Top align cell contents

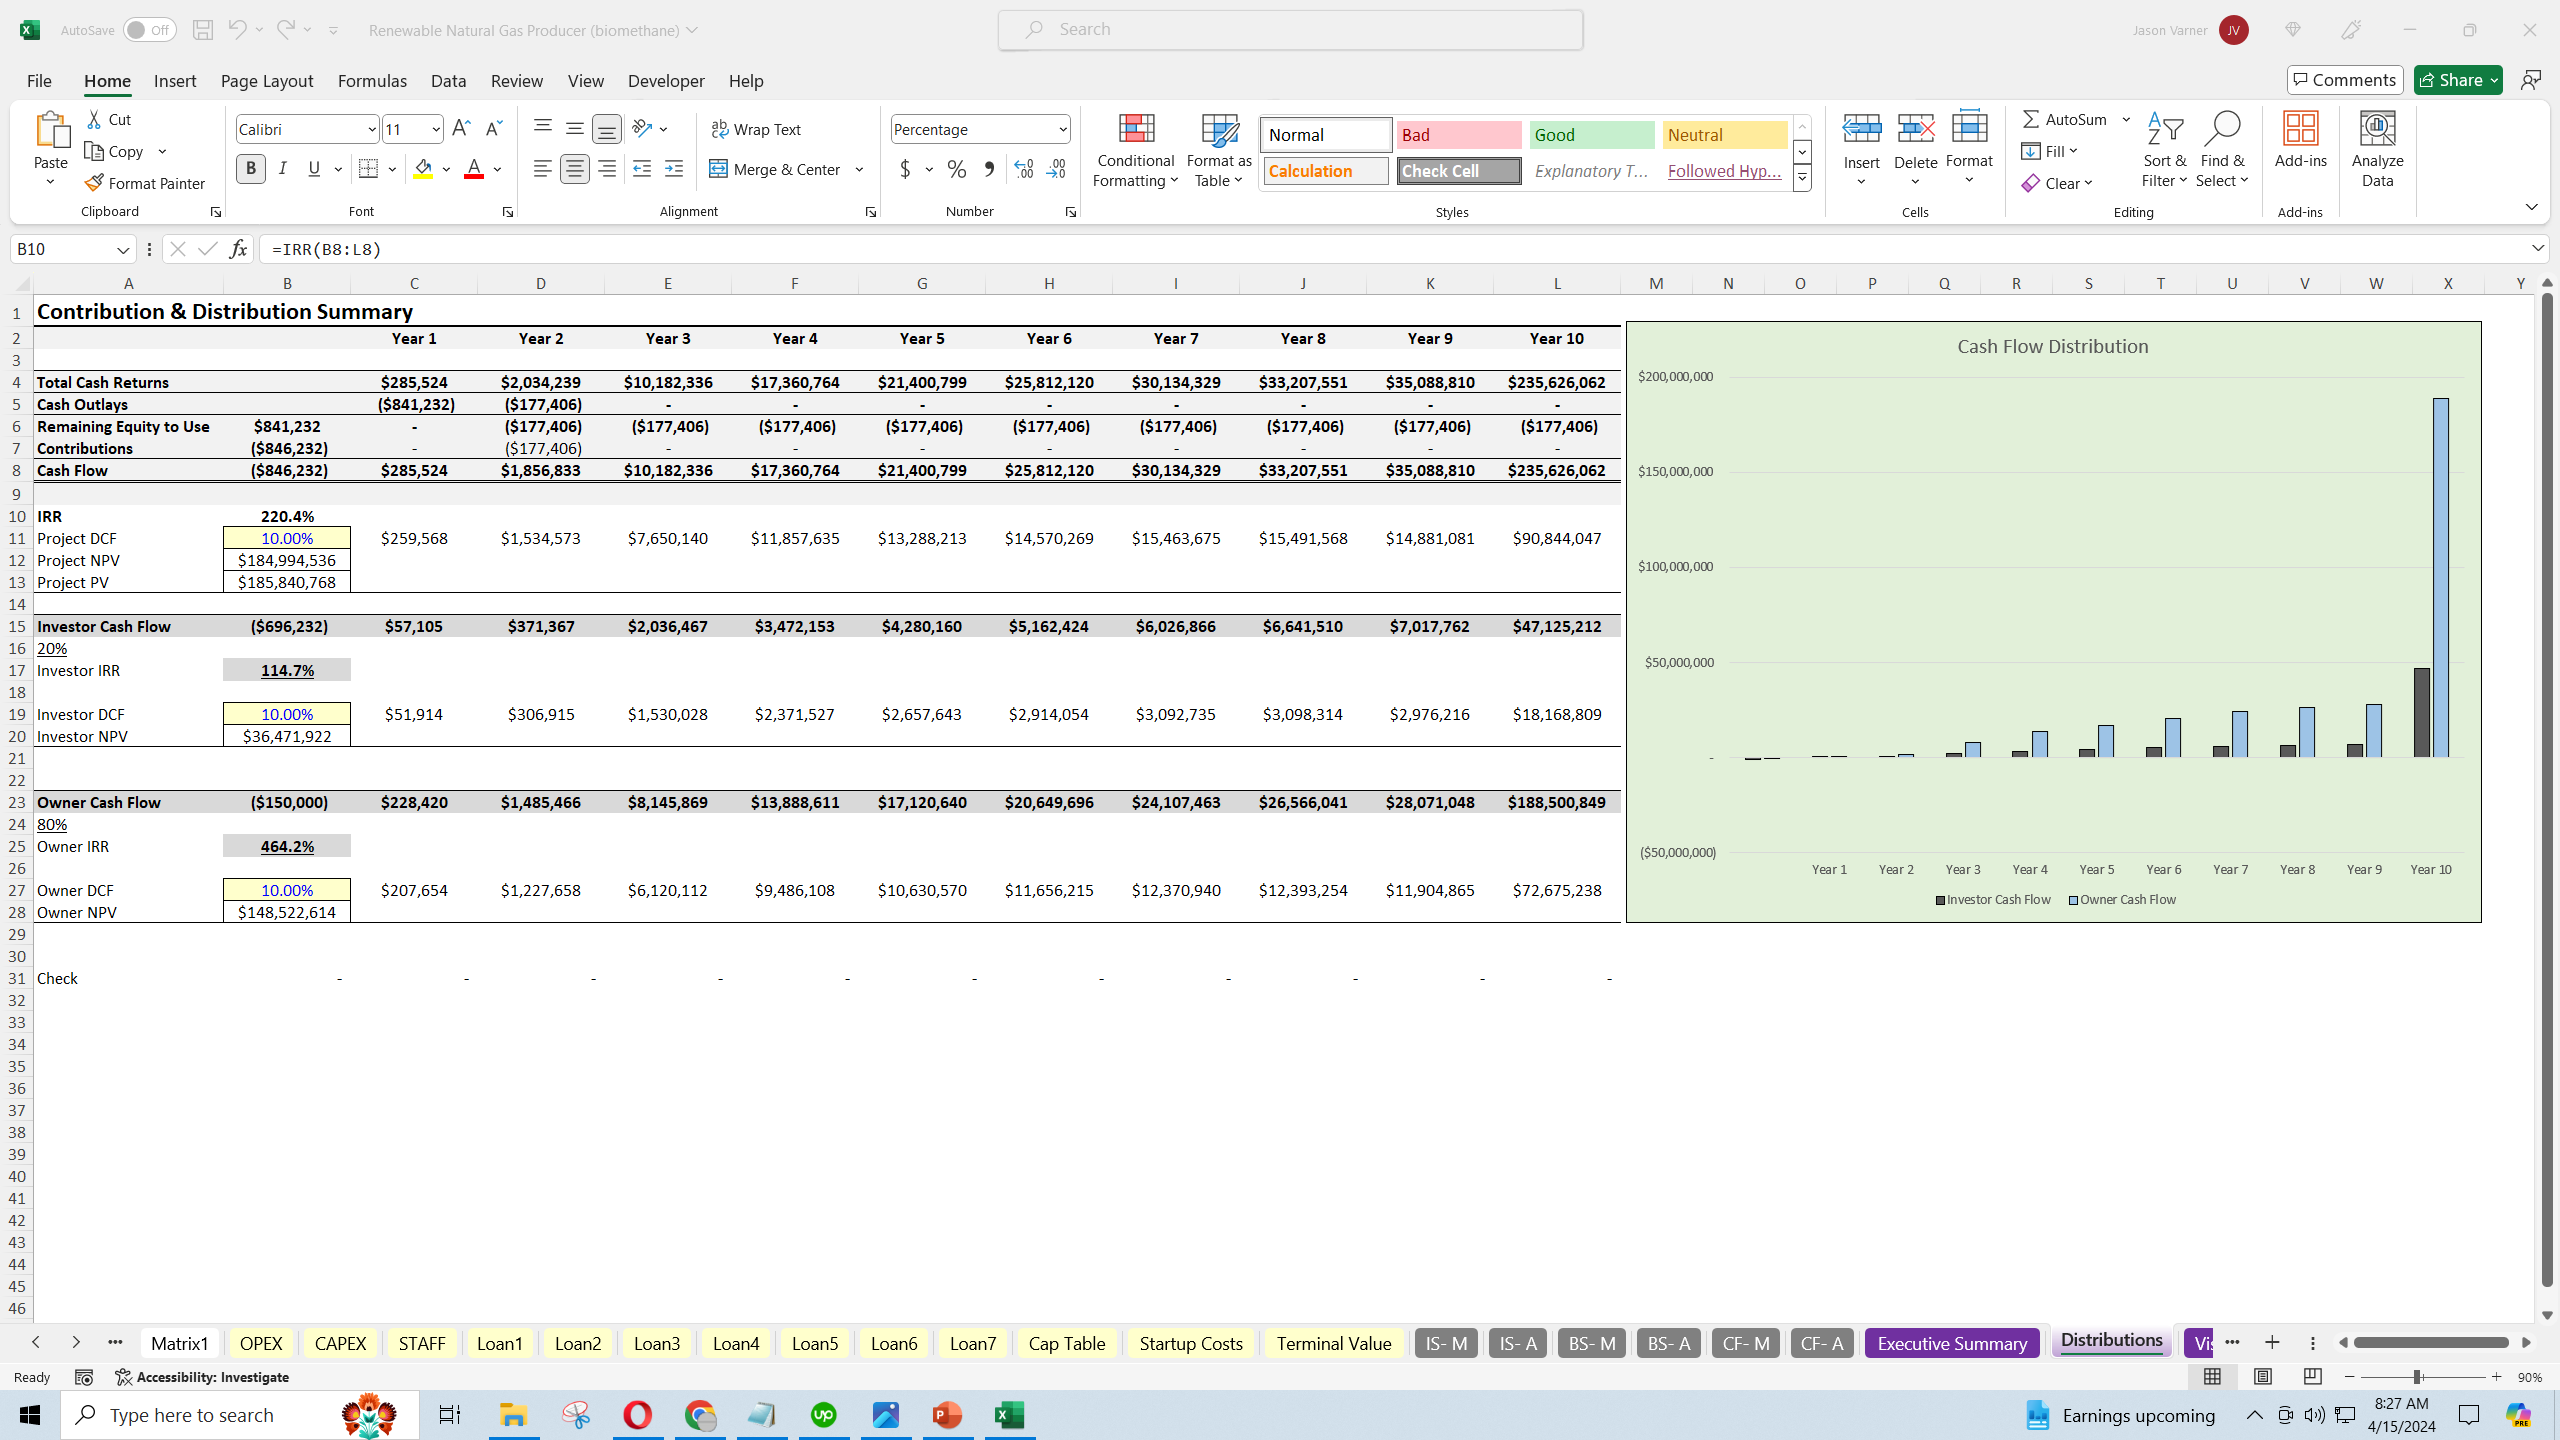543,128
